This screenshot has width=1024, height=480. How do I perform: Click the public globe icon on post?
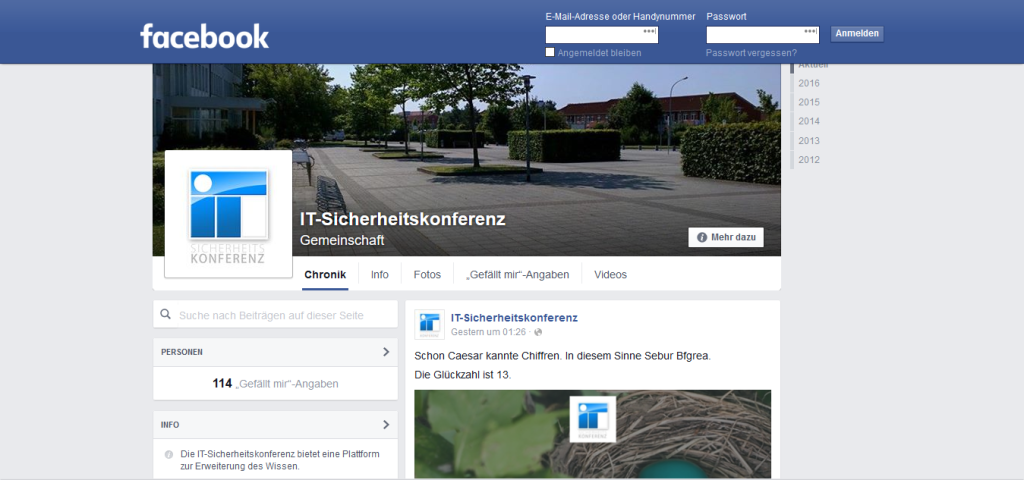[x=538, y=332]
